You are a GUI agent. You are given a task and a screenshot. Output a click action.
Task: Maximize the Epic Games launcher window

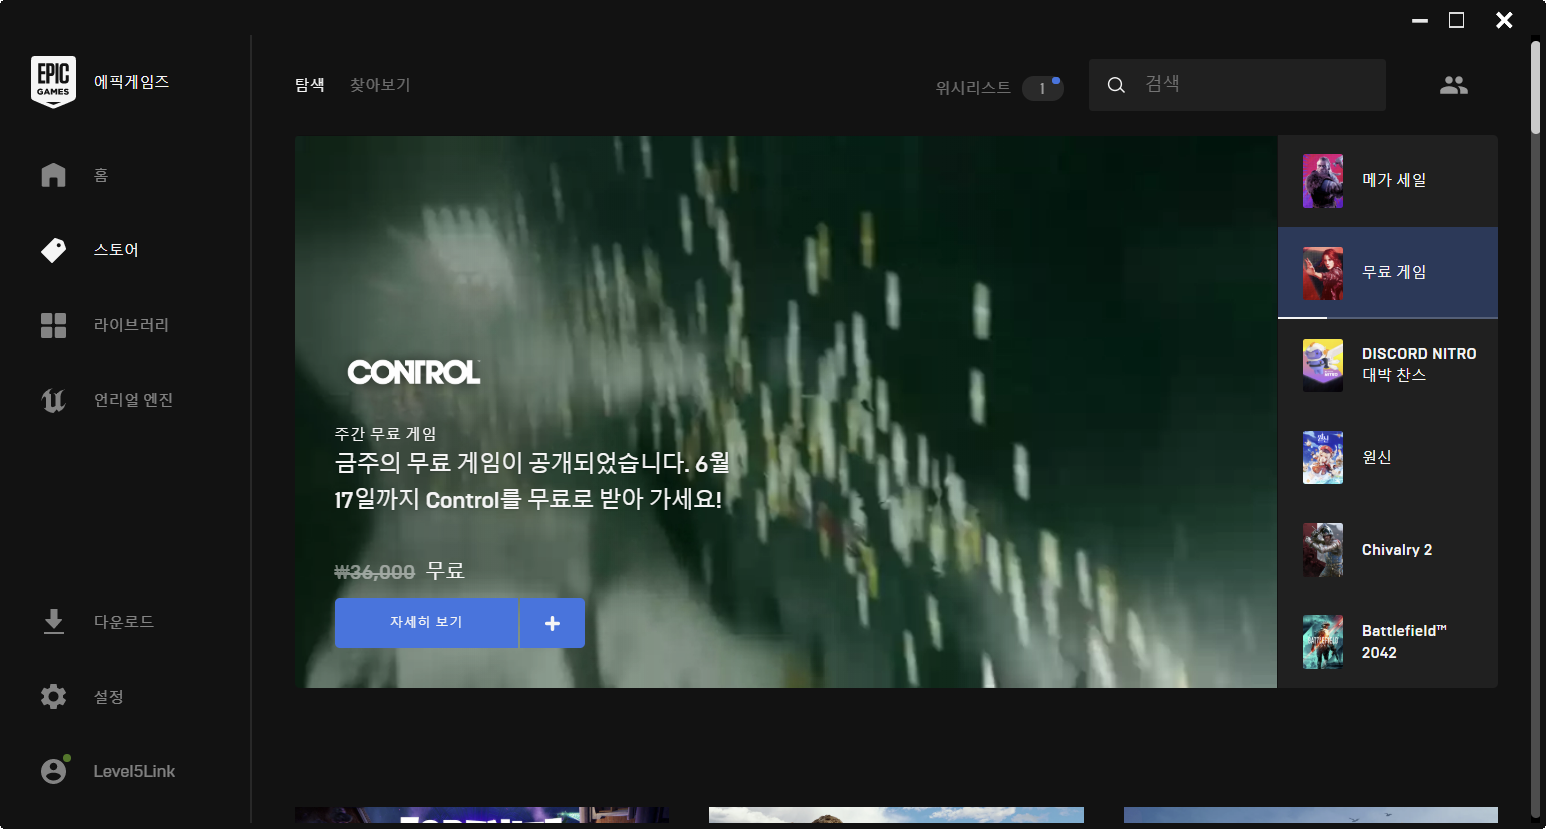[1457, 20]
